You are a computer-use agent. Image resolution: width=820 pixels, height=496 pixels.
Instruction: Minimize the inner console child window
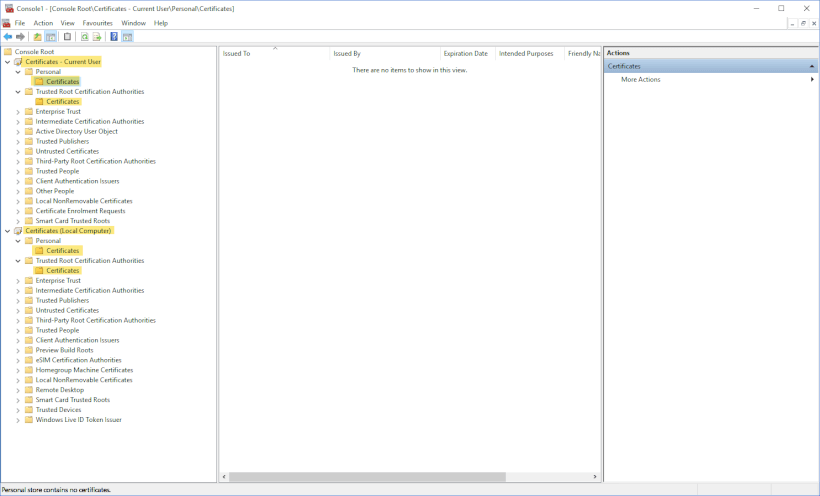[793, 24]
